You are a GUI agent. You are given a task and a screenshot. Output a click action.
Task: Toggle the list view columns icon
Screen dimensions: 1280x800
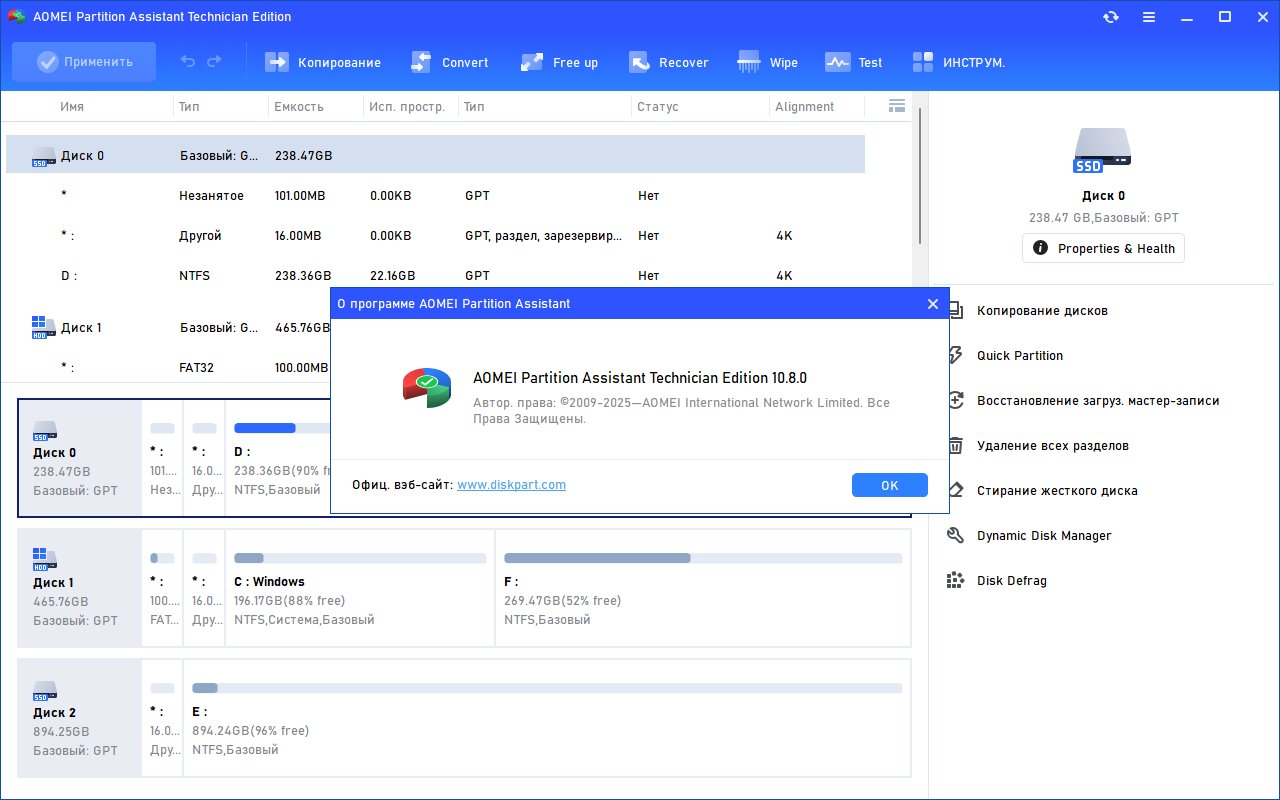(896, 106)
